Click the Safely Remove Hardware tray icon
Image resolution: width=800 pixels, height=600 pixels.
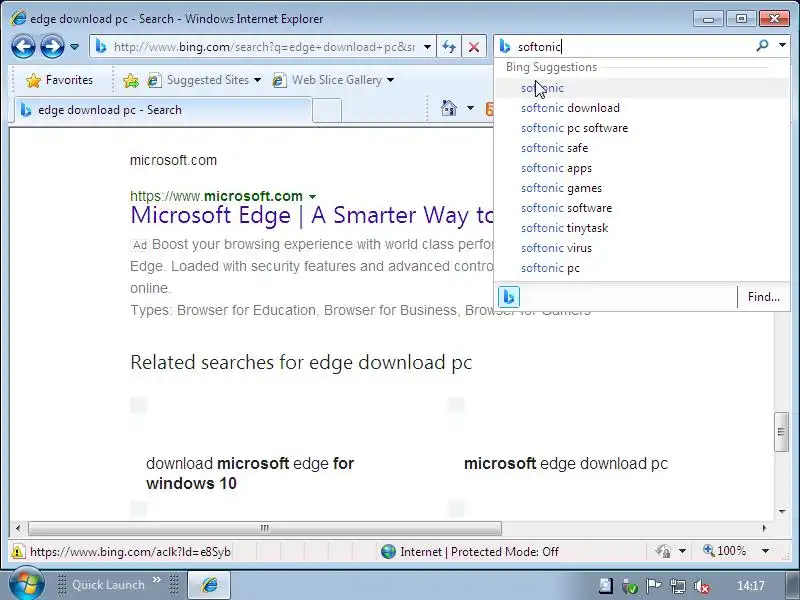coord(630,587)
